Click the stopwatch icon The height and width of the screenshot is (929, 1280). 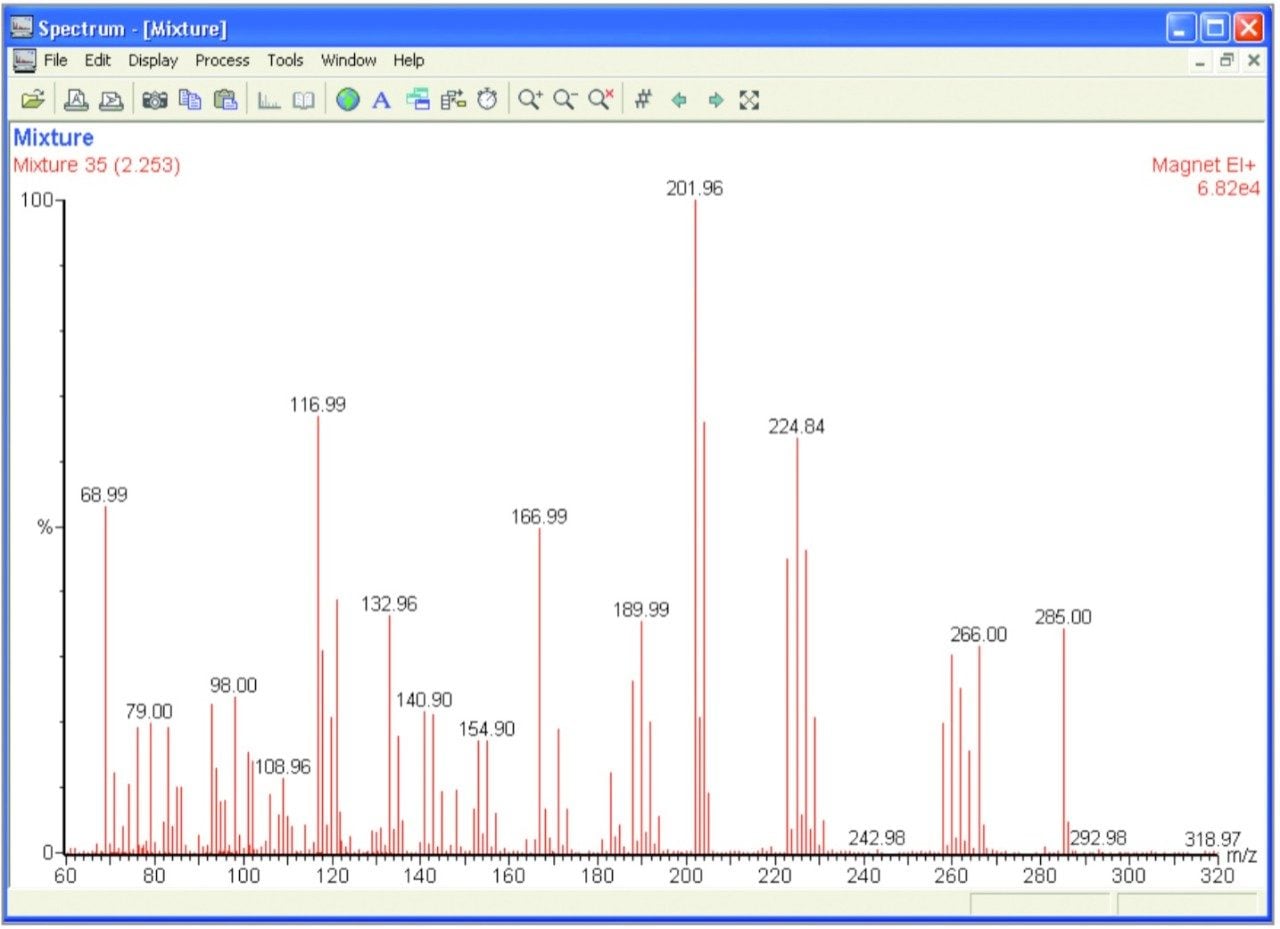tap(487, 100)
